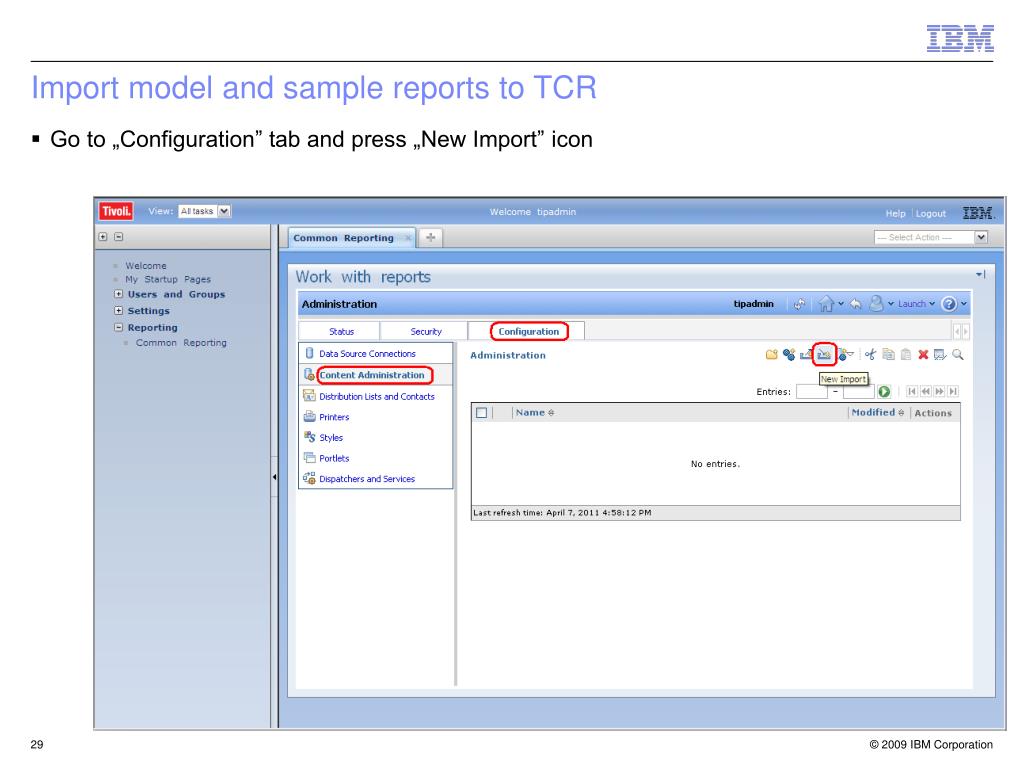Viewport: 1024px width, 768px height.
Task: Click the Help link in banner
Action: tap(895, 214)
